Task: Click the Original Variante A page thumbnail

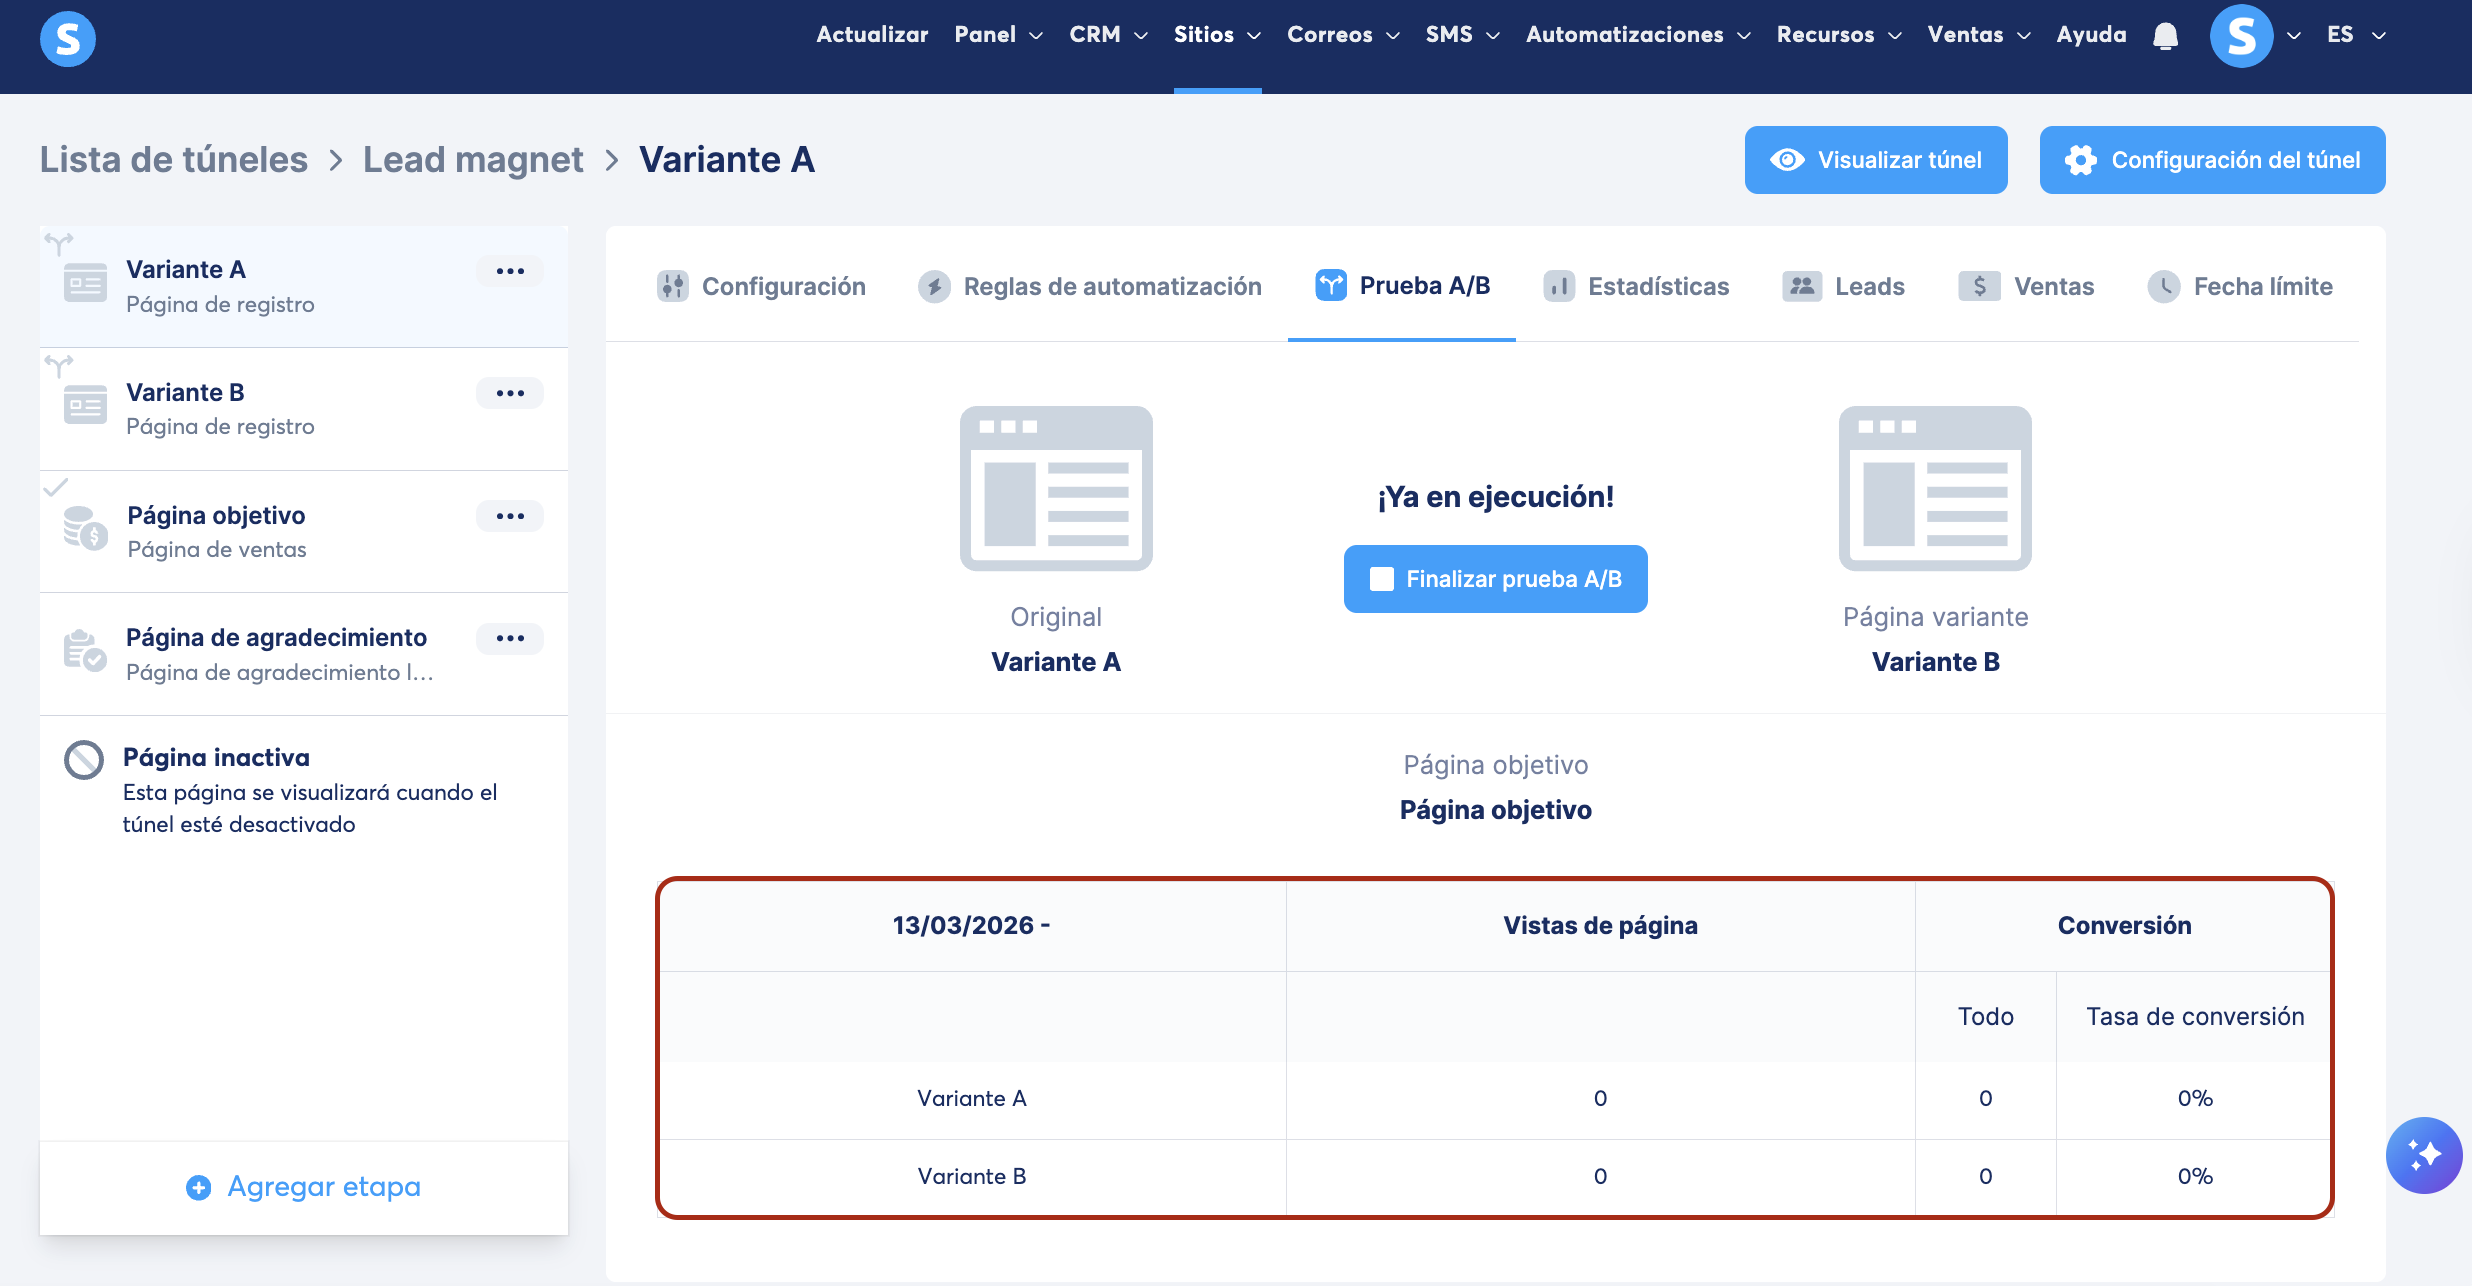Action: click(x=1056, y=488)
